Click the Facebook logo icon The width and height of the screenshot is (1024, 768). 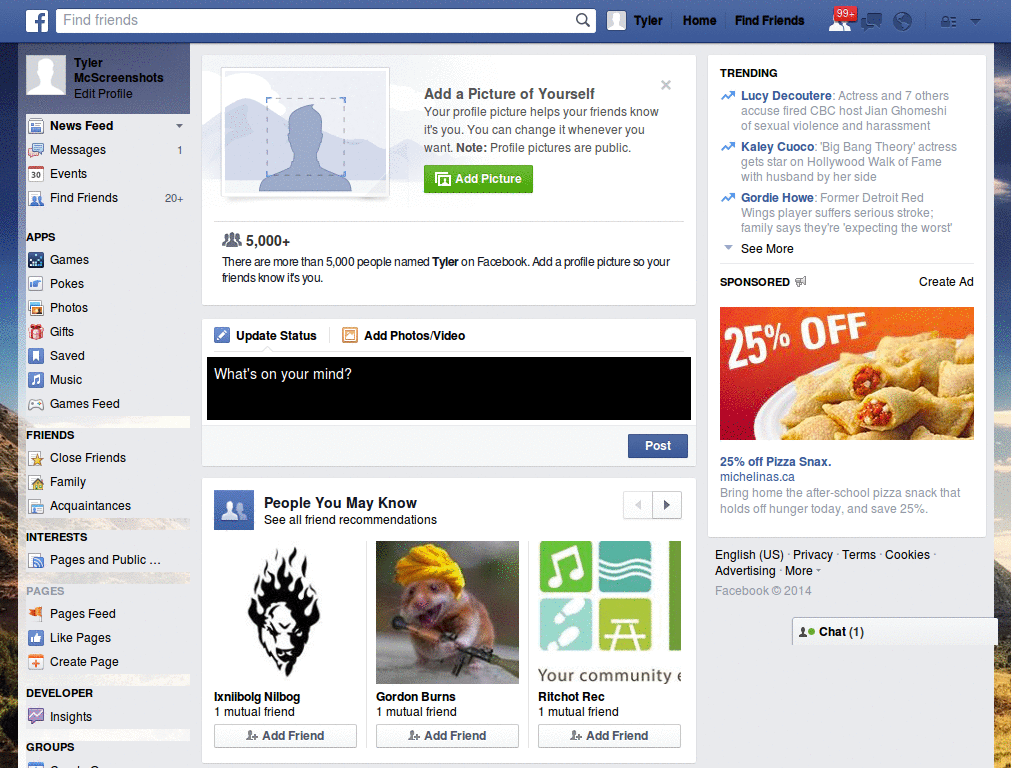tap(37, 21)
